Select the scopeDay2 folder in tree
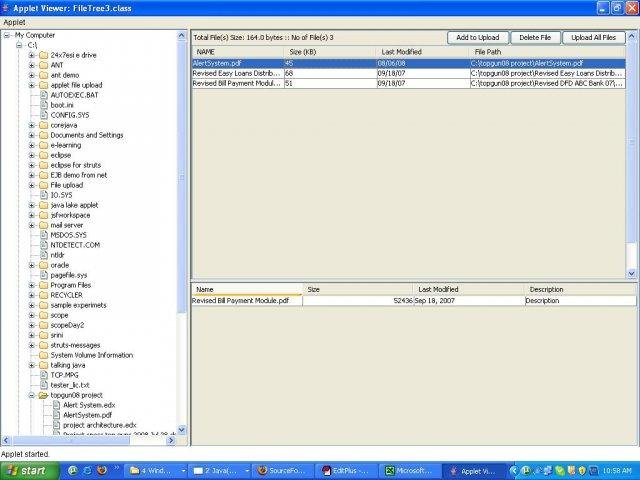Screen dimensions: 640x480 [67, 325]
